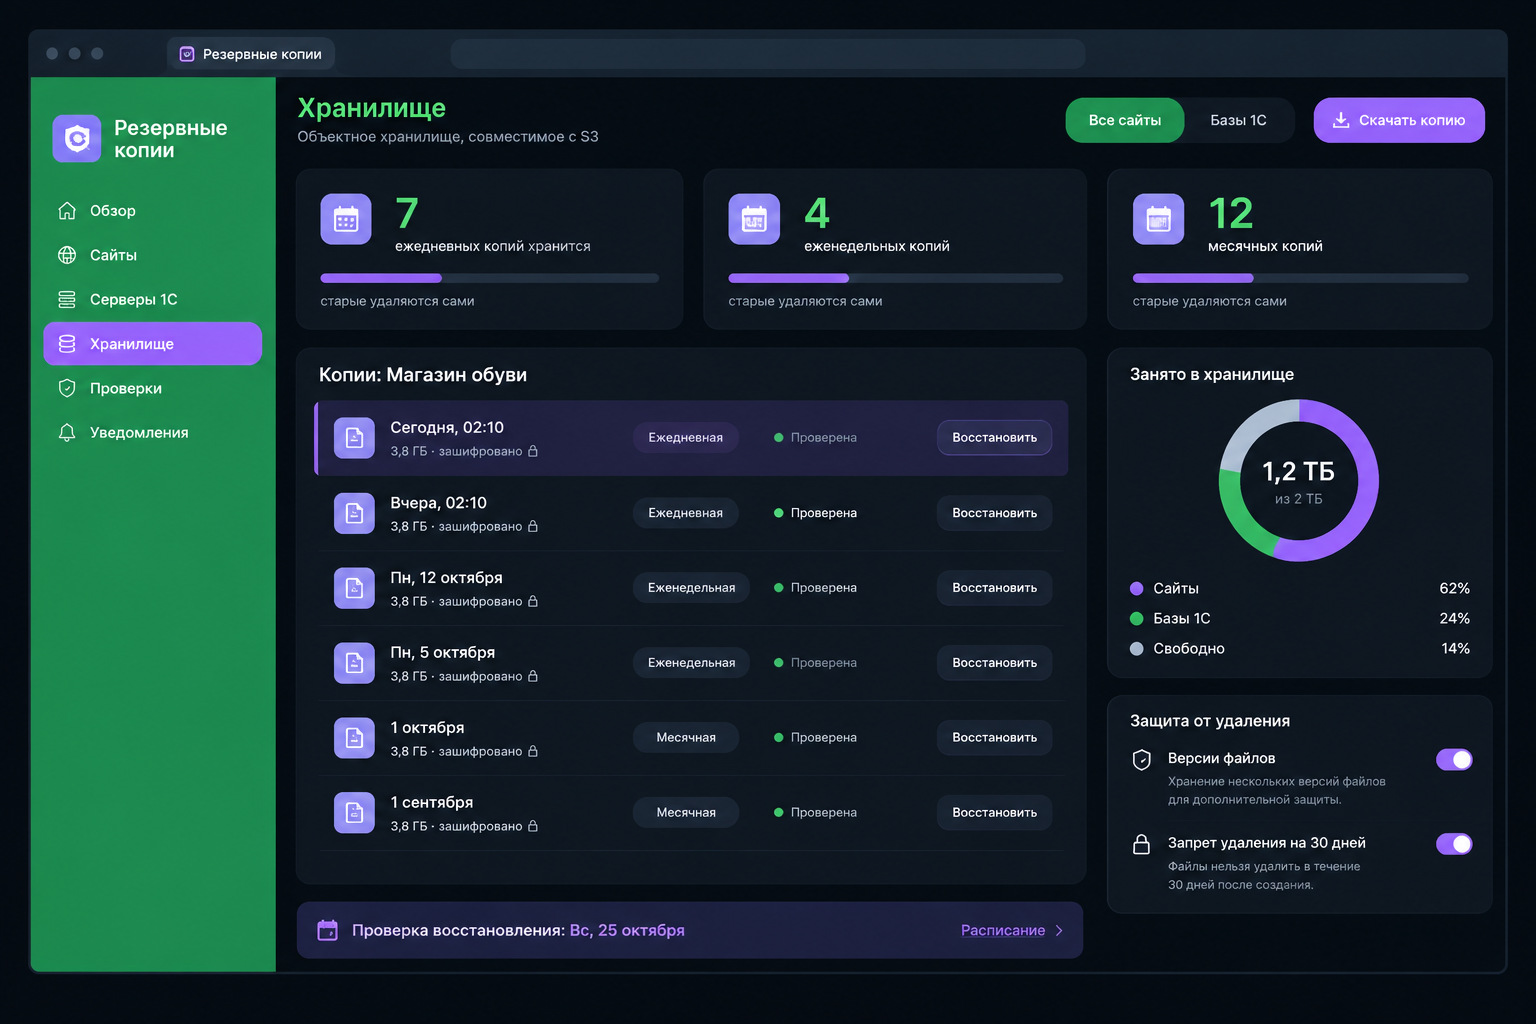This screenshot has width=1536, height=1024.
Task: Click the globe icon next to Сайты
Action: [67, 255]
